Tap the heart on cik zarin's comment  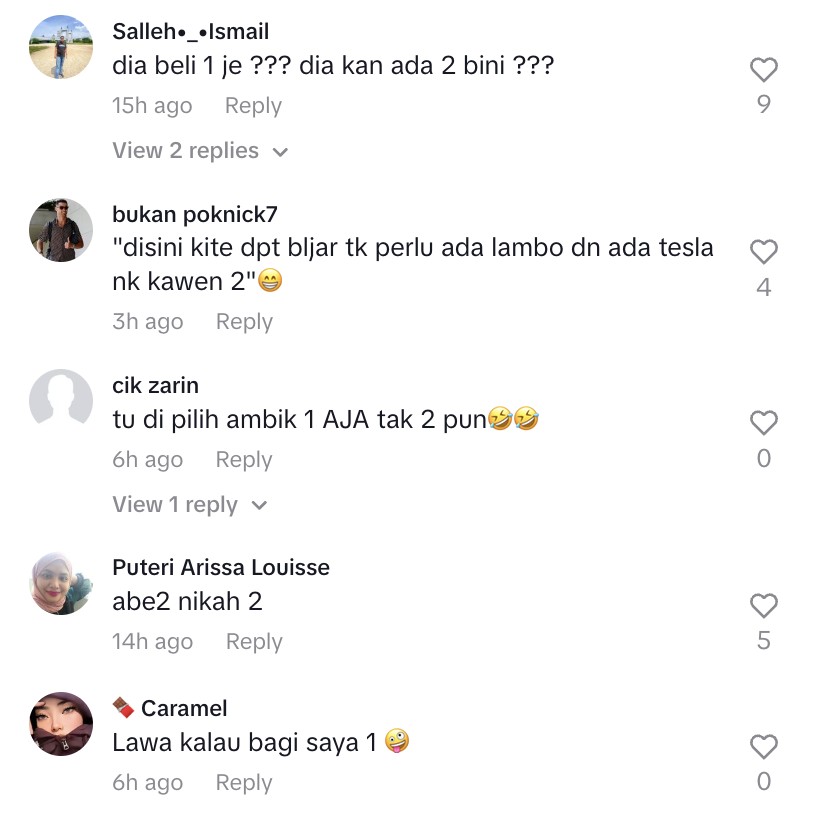(x=763, y=423)
